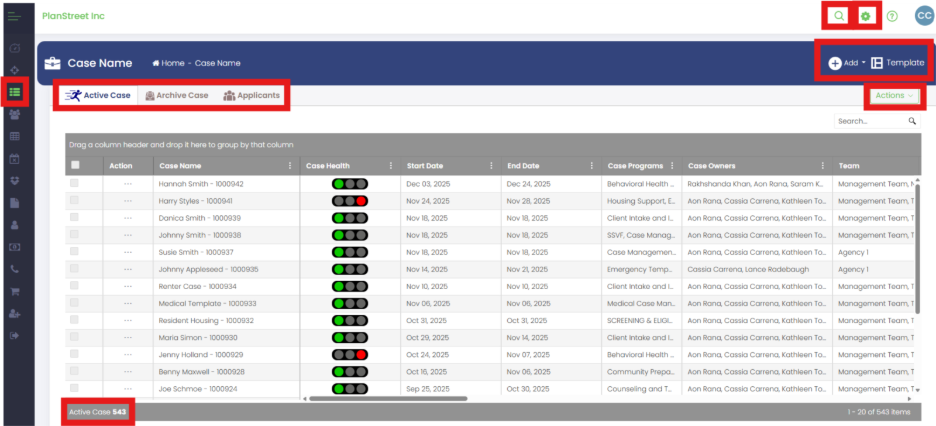936x426 pixels.
Task: Toggle the hamburger menu in sidebar
Action: coord(14,16)
